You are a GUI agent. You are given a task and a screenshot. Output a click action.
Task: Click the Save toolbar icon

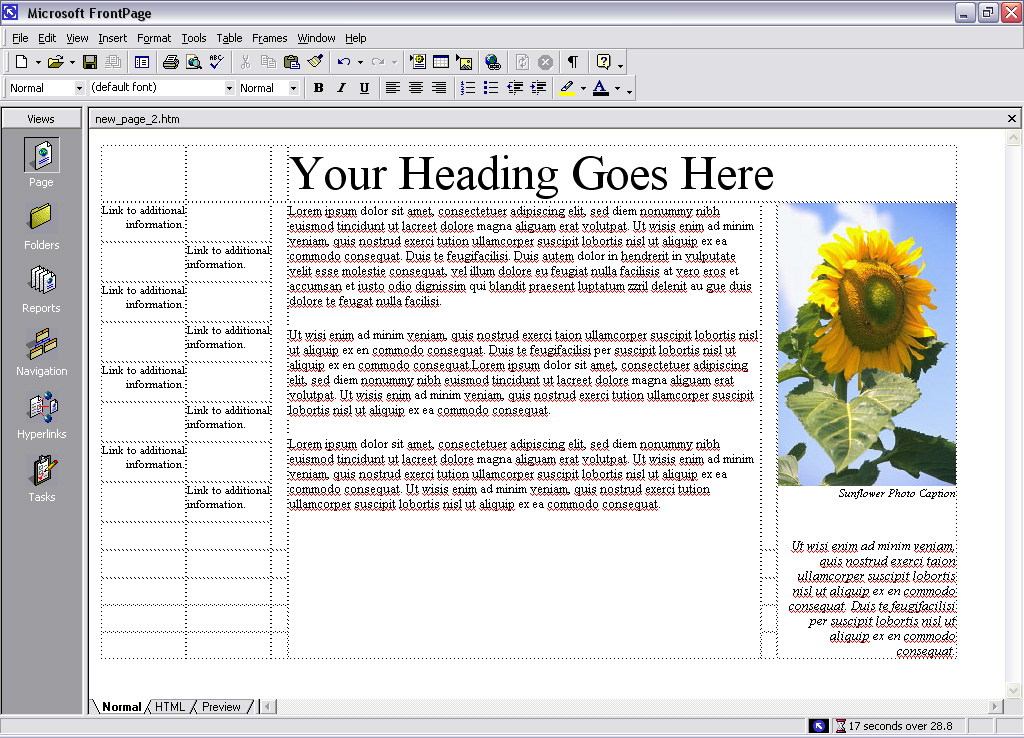coord(90,62)
